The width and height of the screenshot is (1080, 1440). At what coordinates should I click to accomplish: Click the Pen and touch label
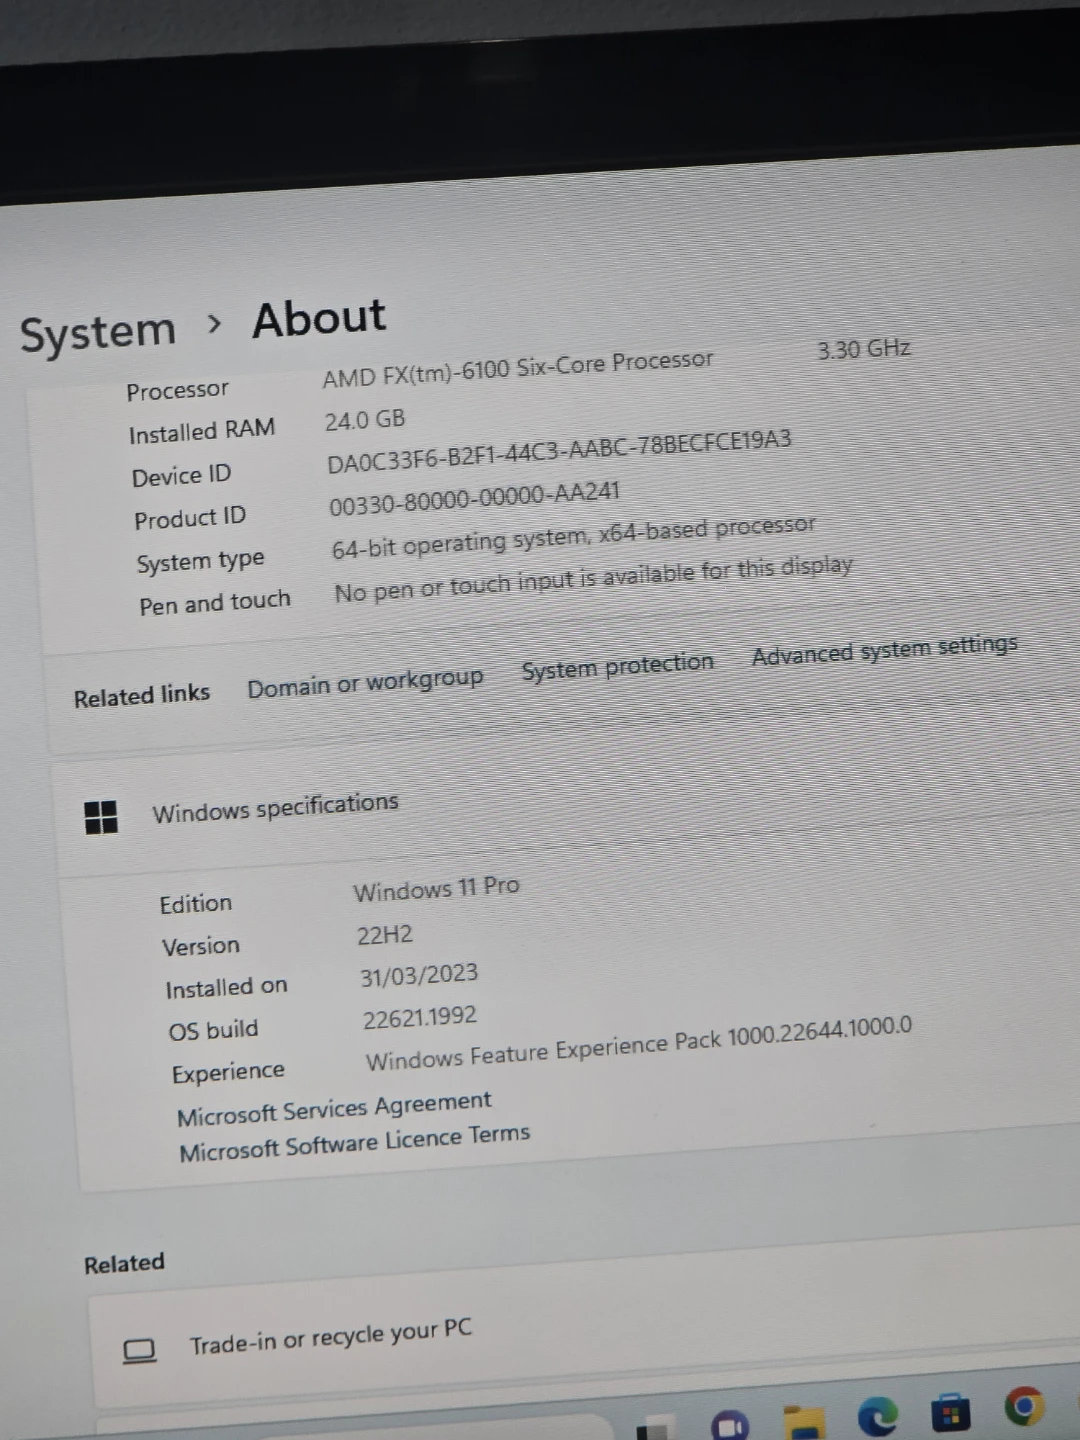point(215,603)
